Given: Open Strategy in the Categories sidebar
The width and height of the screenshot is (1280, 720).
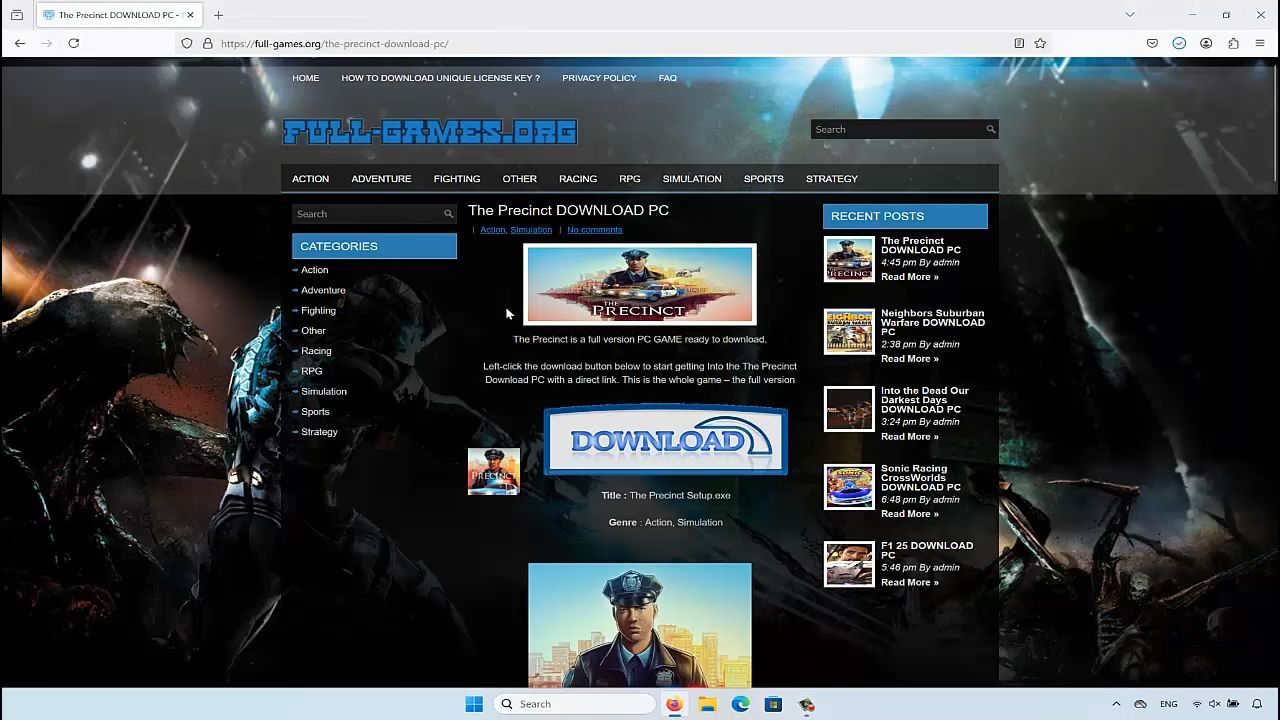Looking at the screenshot, I should pyautogui.click(x=319, y=432).
